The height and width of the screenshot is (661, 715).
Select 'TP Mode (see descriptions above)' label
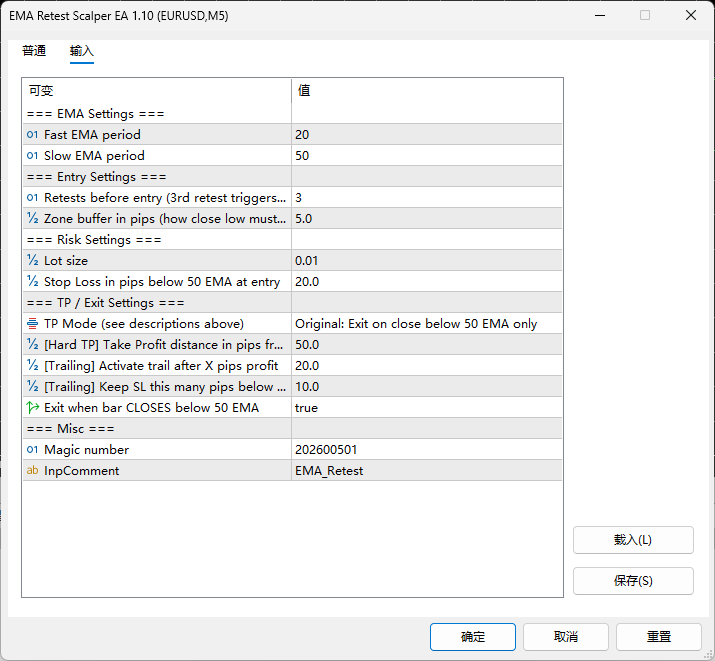tap(144, 324)
